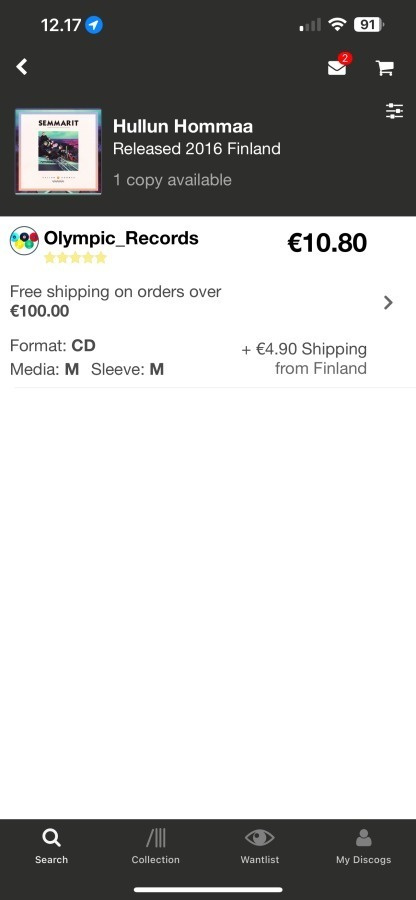View the seller's five-star rating
Image resolution: width=416 pixels, height=900 pixels.
(75, 258)
